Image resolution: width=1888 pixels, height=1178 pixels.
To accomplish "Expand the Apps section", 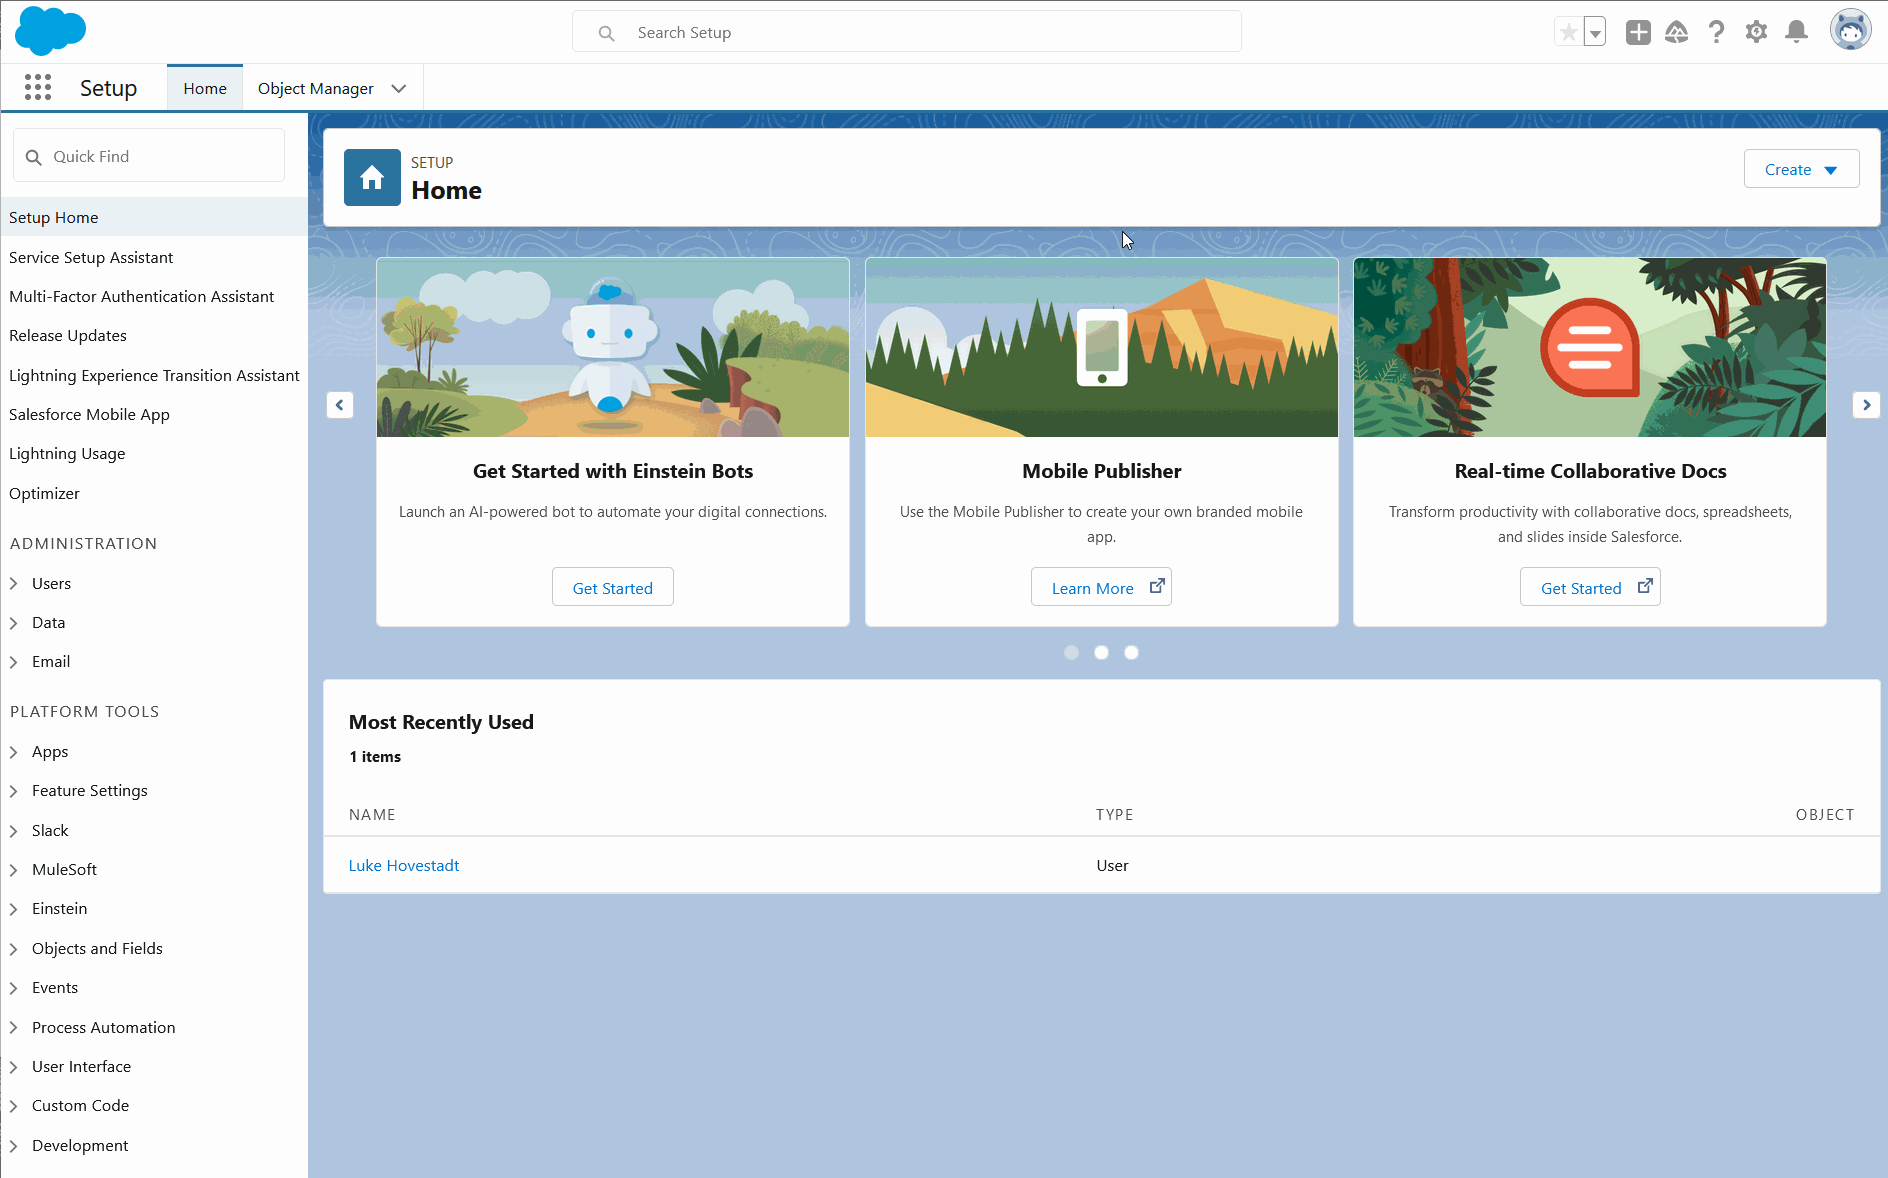I will 14,752.
